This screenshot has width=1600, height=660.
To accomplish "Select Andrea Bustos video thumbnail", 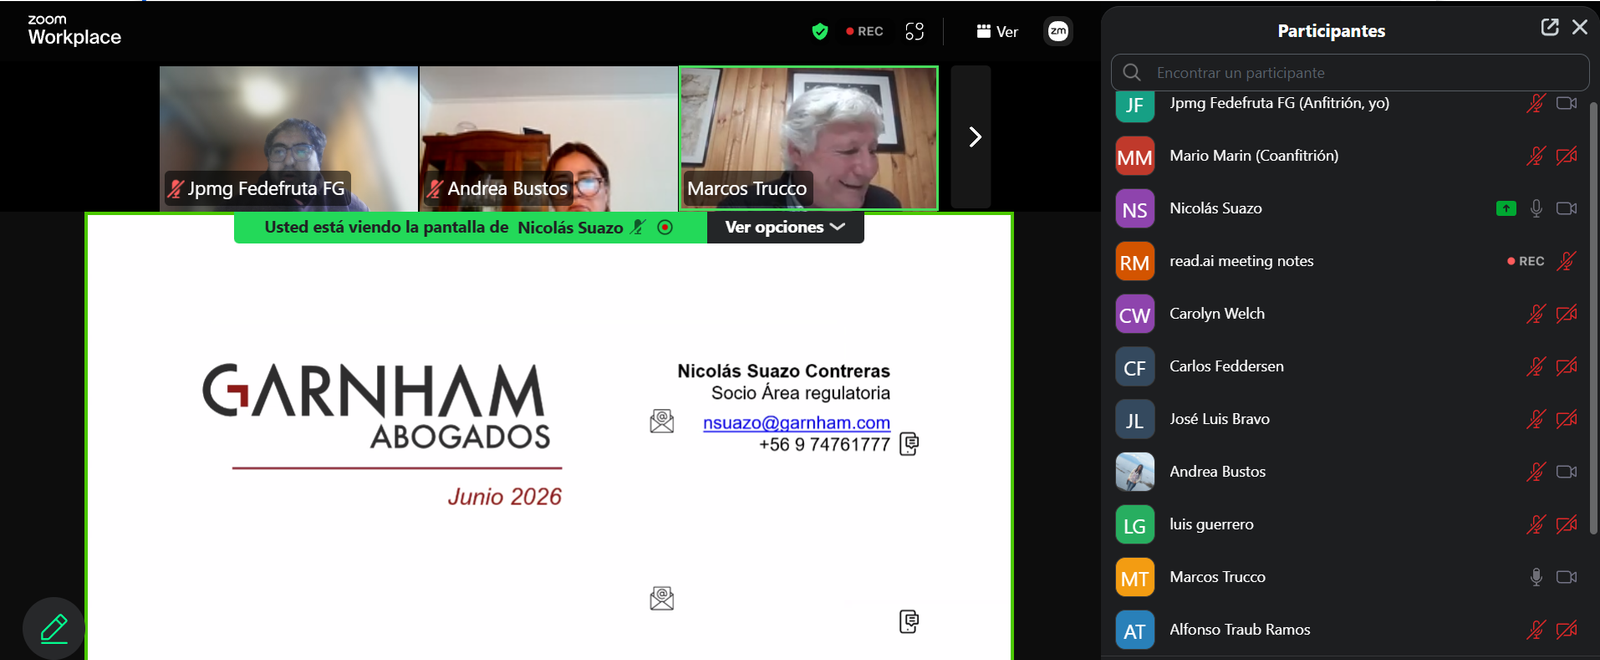I will click(549, 138).
